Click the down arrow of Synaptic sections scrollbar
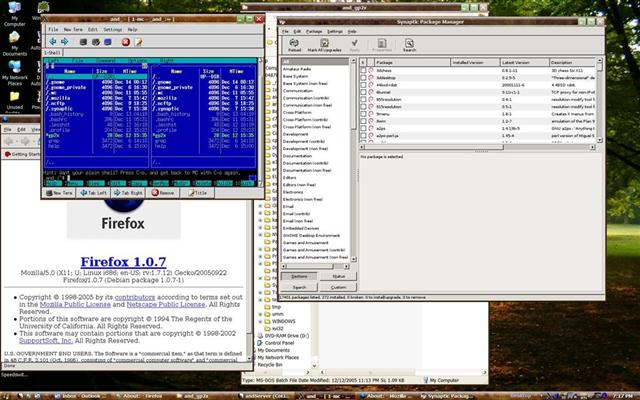640x400 pixels. tap(353, 259)
